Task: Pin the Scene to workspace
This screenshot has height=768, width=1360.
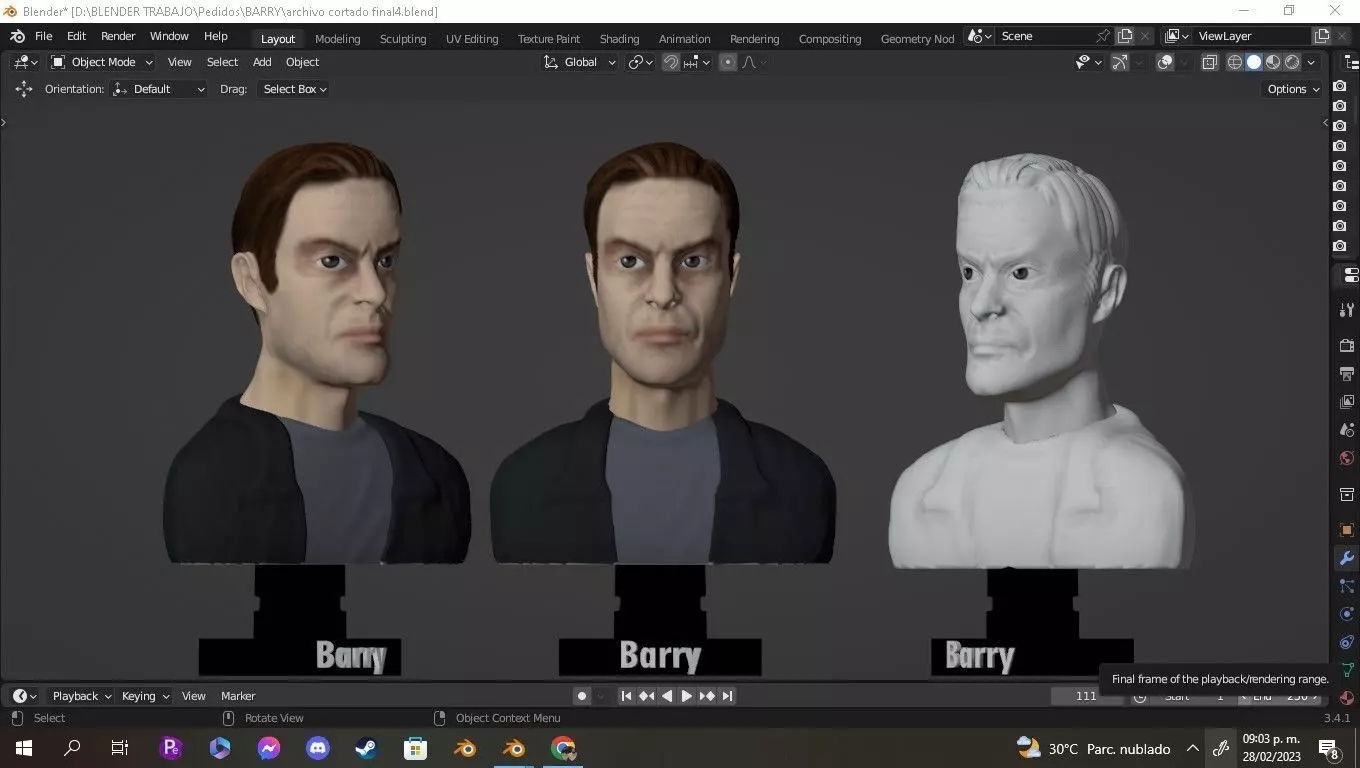Action: pyautogui.click(x=1103, y=36)
